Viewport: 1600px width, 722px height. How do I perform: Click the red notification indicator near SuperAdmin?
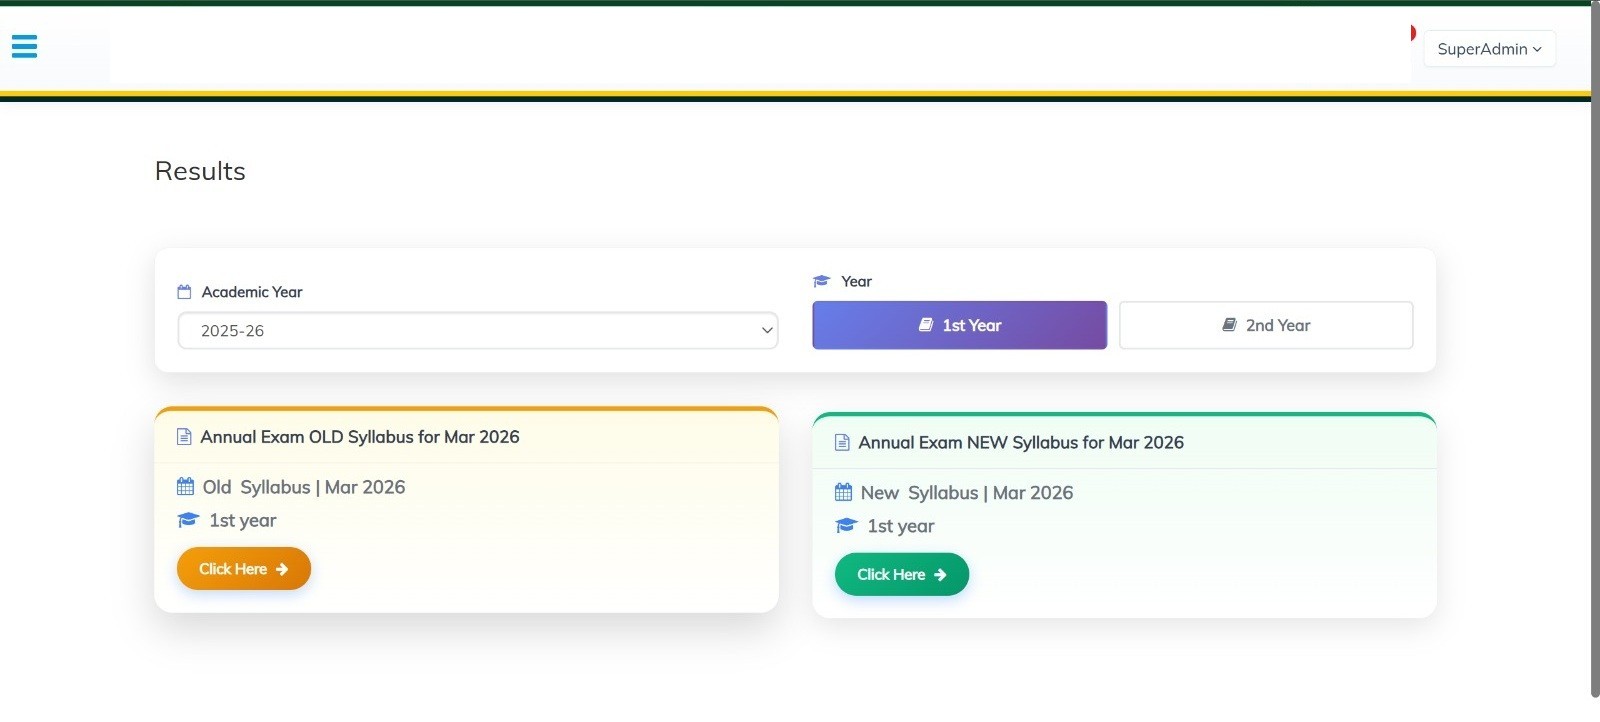click(x=1413, y=33)
